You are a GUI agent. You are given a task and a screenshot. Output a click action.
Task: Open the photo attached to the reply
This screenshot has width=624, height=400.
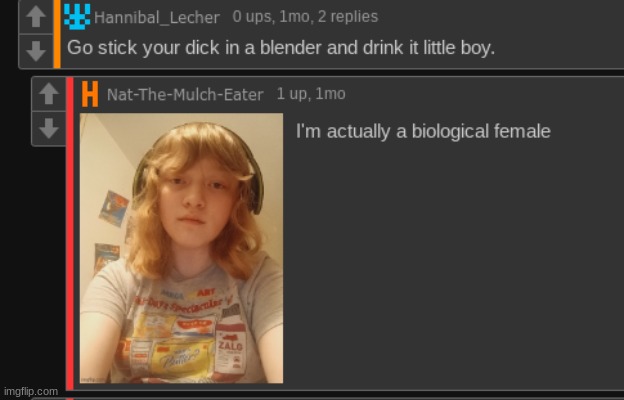pyautogui.click(x=181, y=248)
